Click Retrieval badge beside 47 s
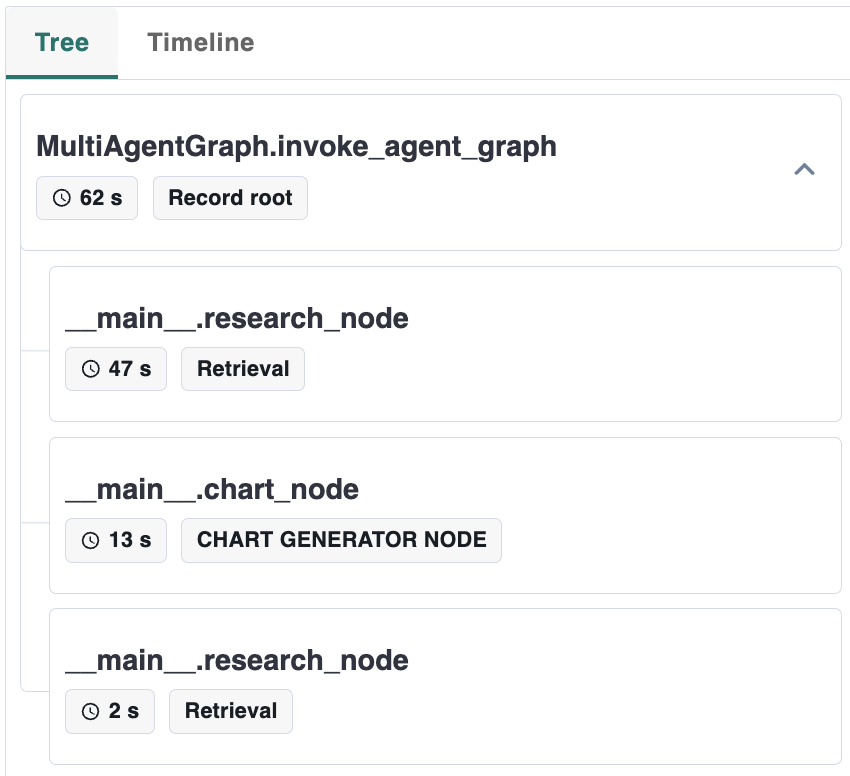The width and height of the screenshot is (850, 776). click(x=243, y=369)
